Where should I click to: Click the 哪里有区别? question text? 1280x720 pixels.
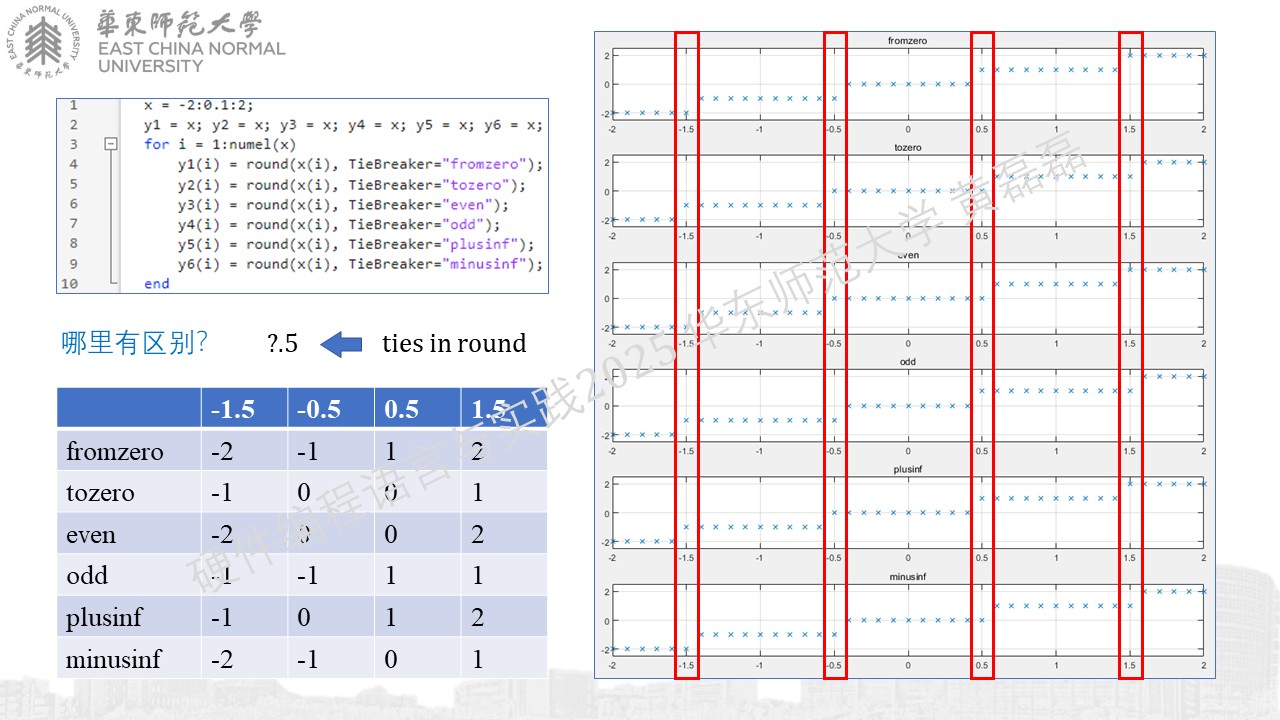click(135, 344)
